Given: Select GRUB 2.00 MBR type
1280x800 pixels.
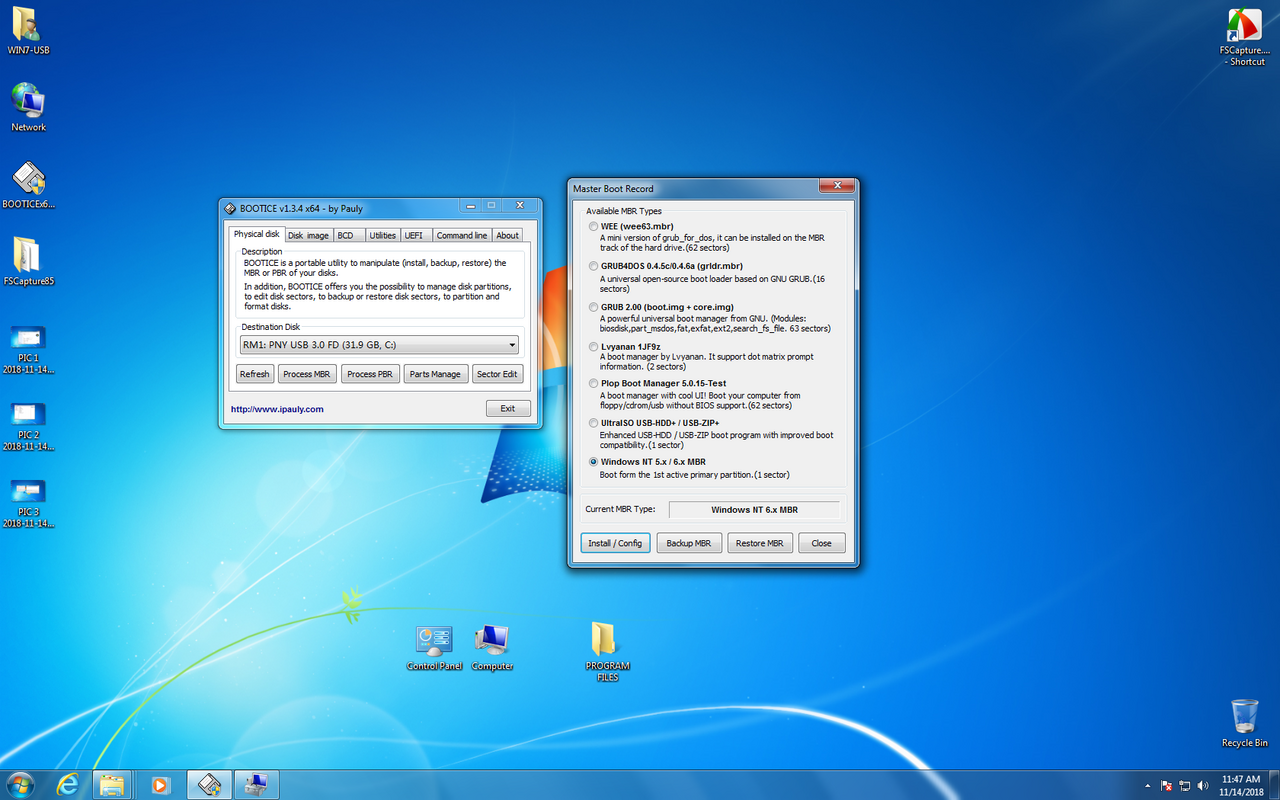Looking at the screenshot, I should coord(594,307).
